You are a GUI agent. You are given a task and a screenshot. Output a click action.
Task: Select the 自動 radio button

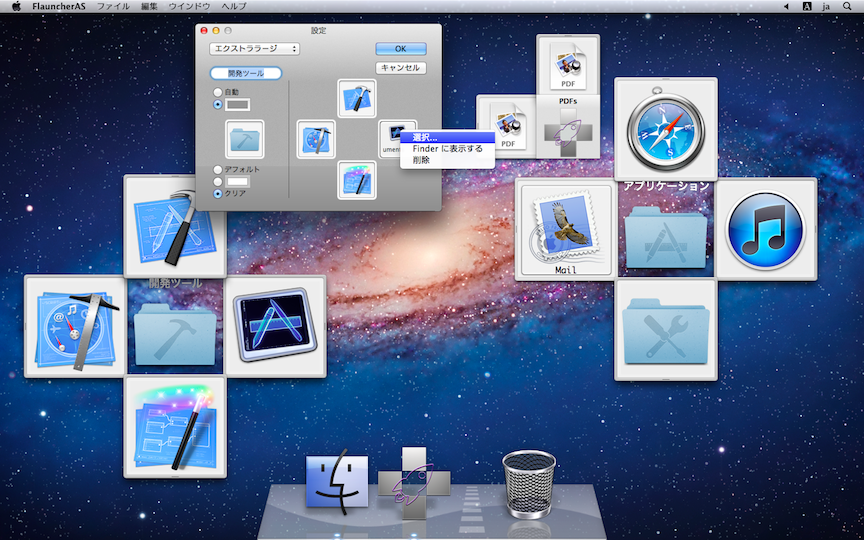click(218, 92)
